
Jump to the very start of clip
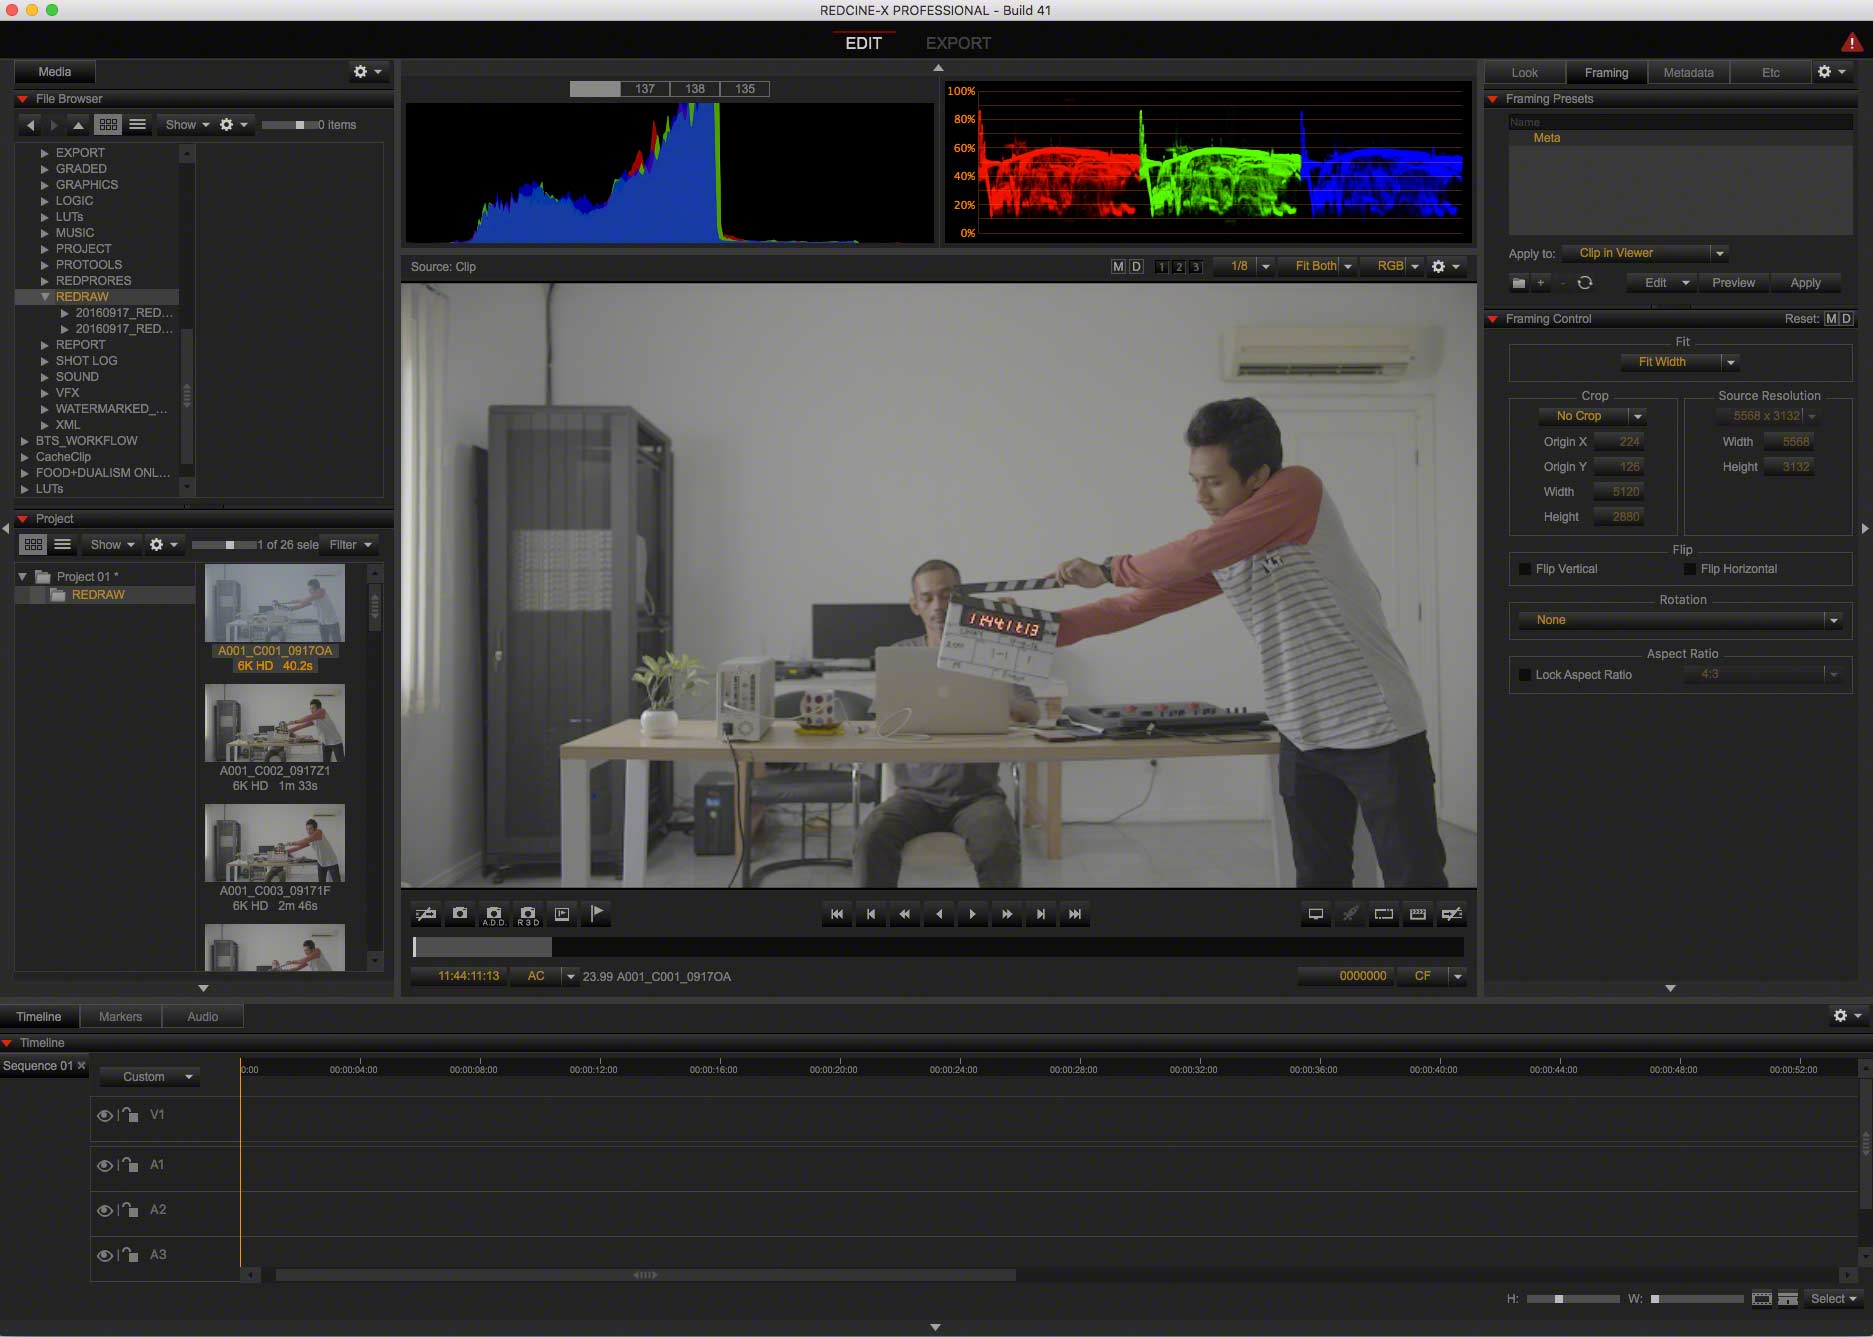(836, 914)
